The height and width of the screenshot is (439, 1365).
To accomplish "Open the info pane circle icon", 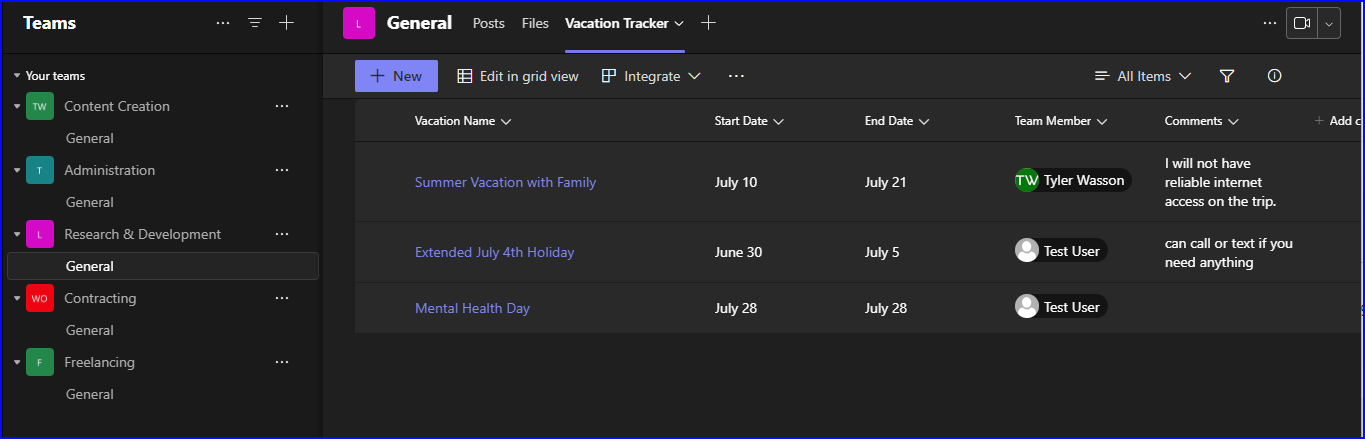I will coord(1274,76).
